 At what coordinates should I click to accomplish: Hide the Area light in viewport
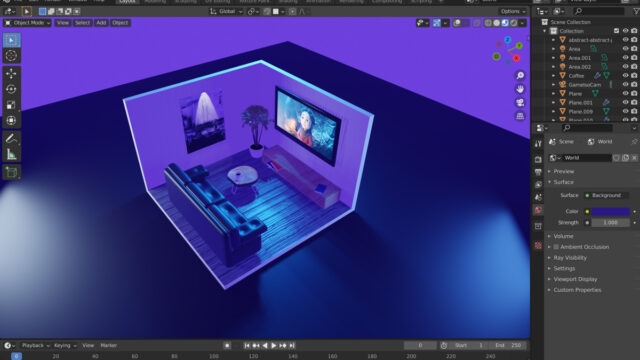pos(625,49)
